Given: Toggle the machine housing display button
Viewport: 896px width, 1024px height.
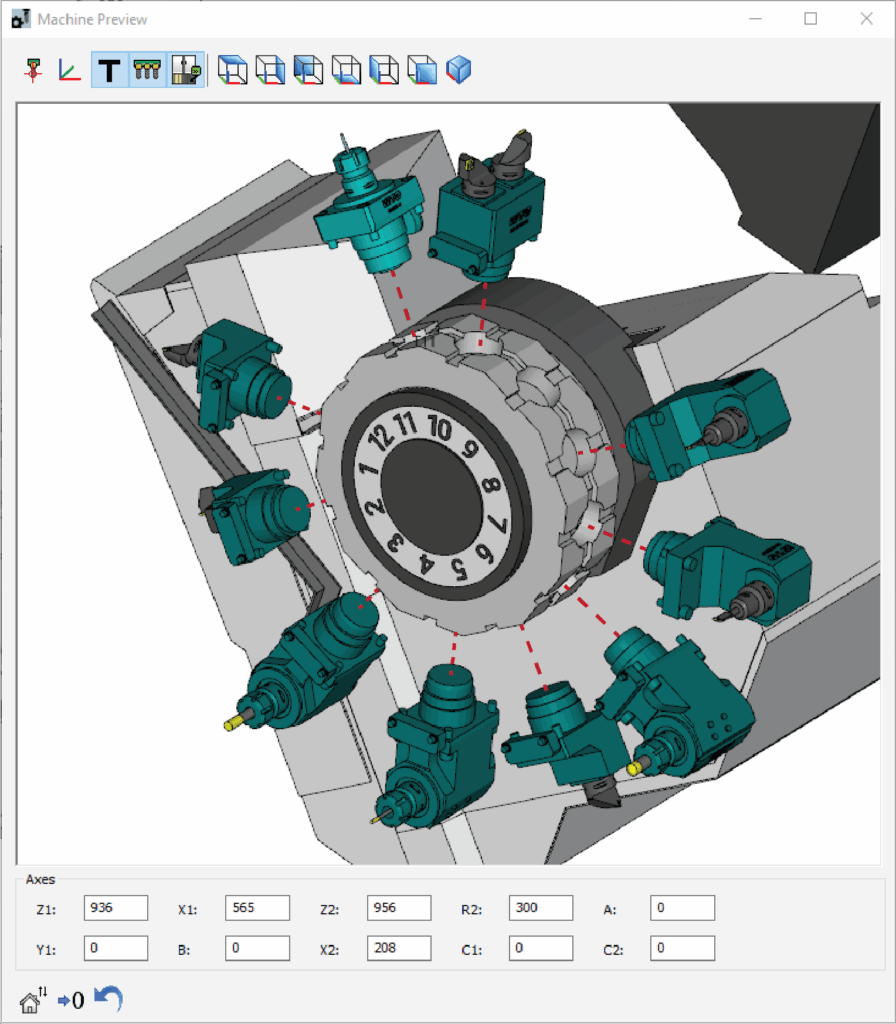Looking at the screenshot, I should [x=186, y=70].
